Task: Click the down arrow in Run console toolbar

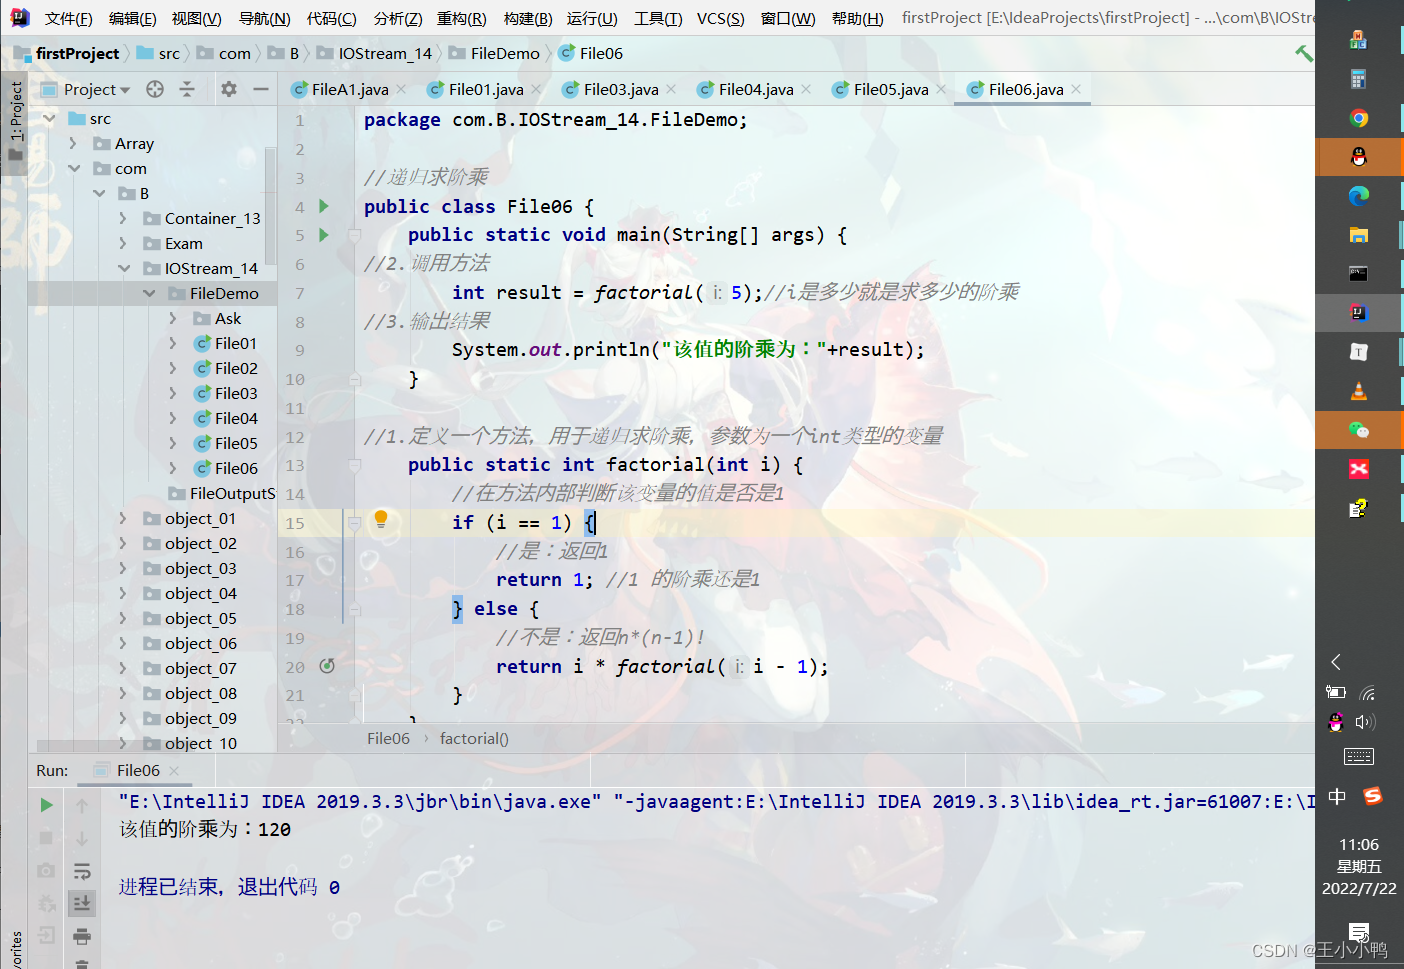Action: (x=82, y=838)
